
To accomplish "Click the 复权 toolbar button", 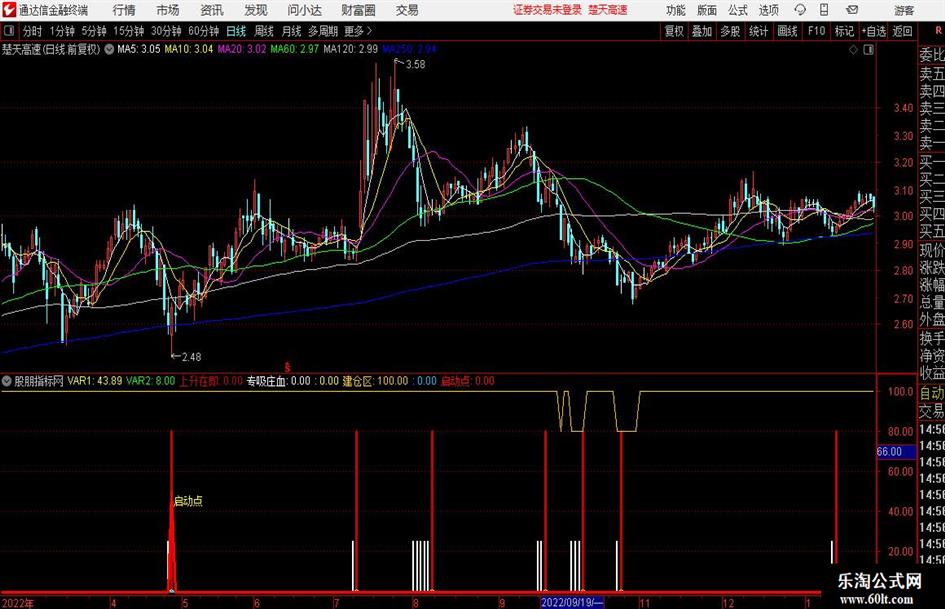I will point(674,31).
